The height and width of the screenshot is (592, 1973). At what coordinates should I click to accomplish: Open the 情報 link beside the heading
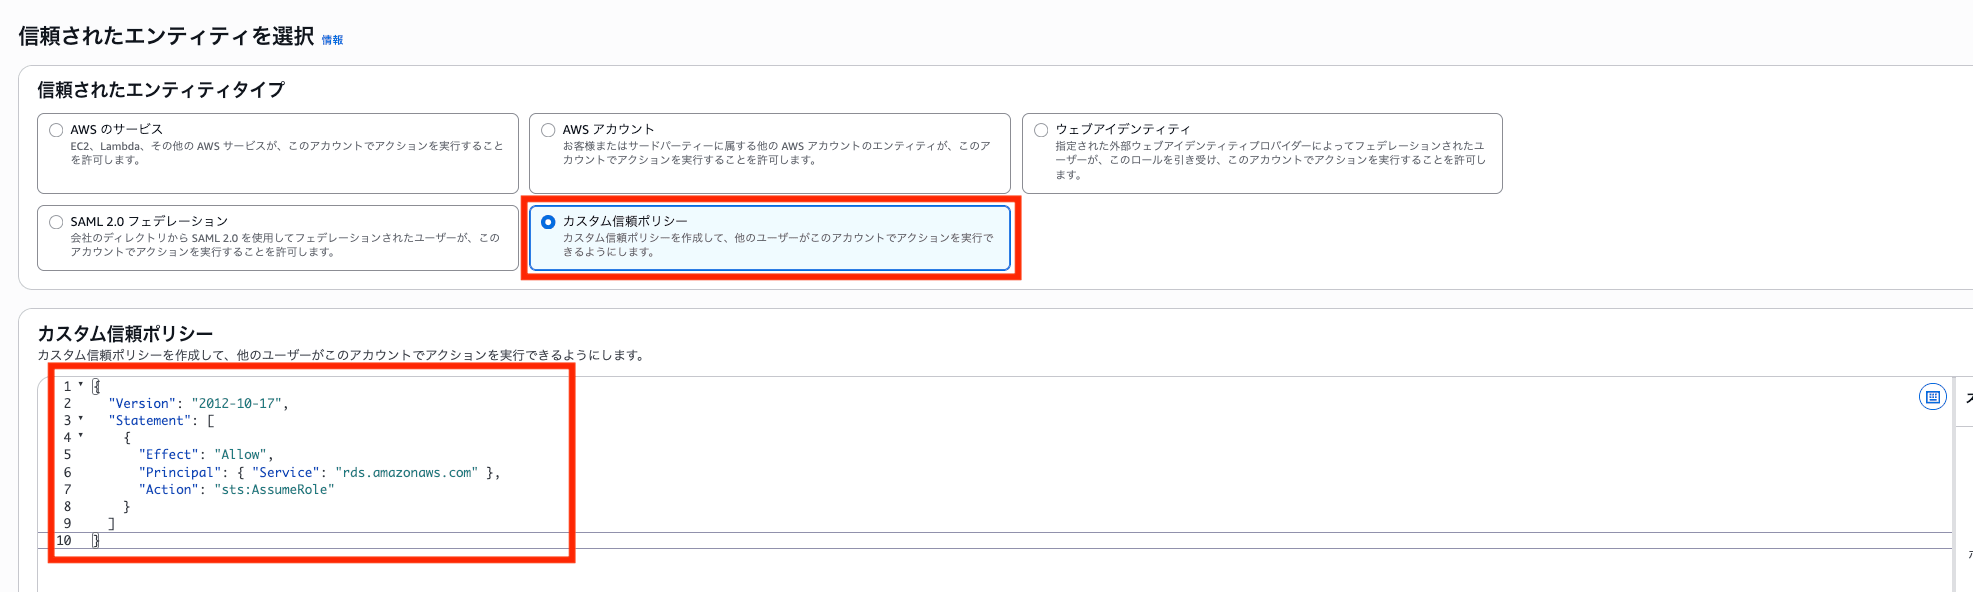tap(332, 40)
